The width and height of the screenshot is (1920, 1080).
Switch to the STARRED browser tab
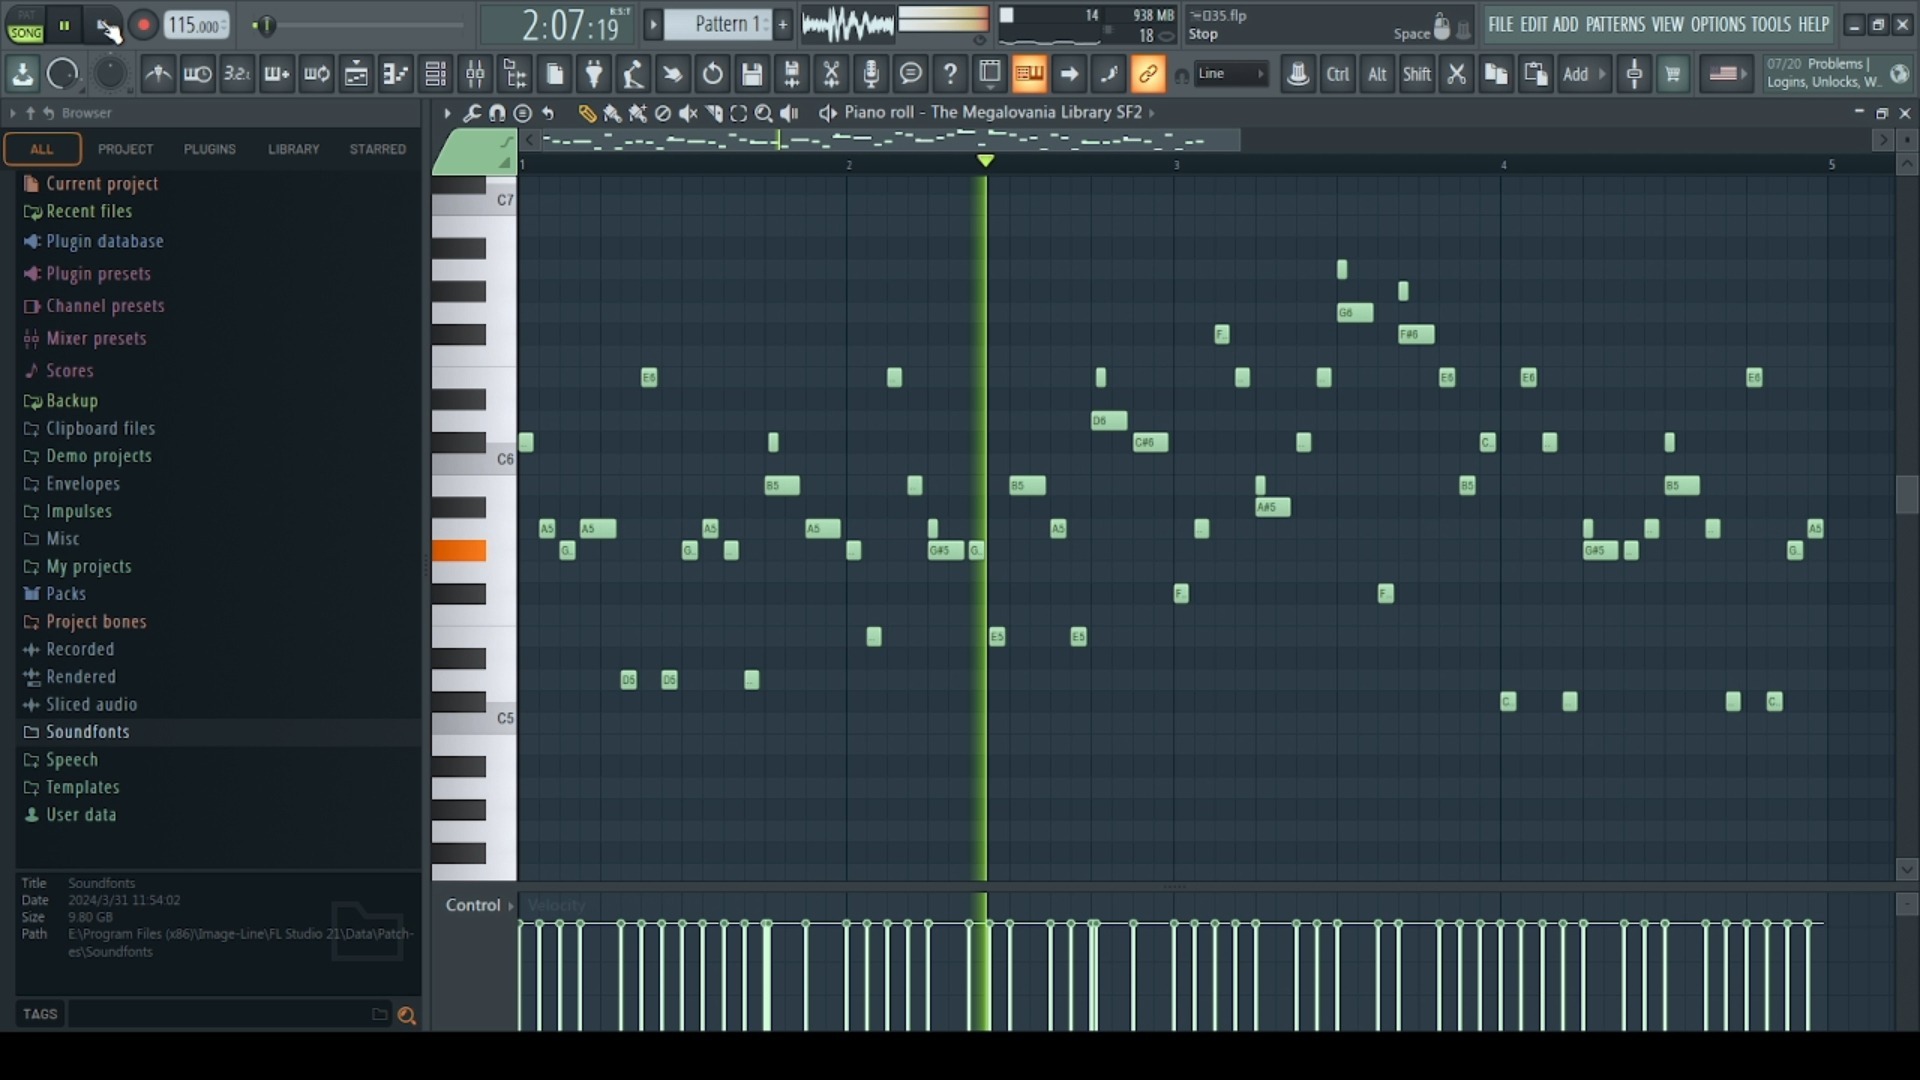coord(378,149)
